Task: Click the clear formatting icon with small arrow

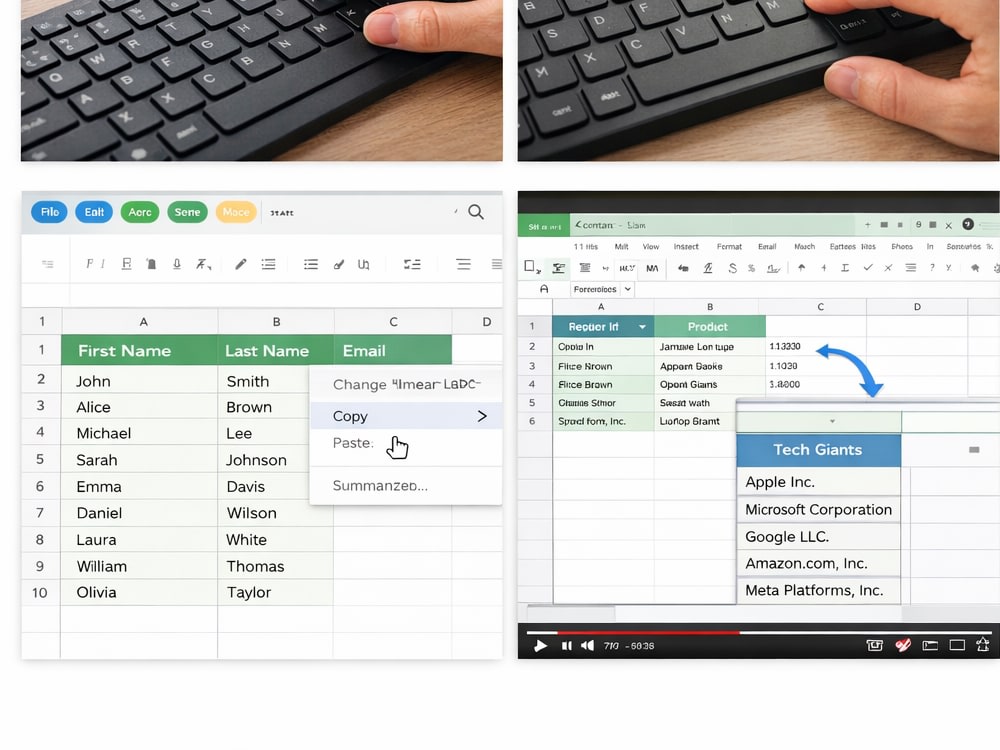Action: coord(203,264)
